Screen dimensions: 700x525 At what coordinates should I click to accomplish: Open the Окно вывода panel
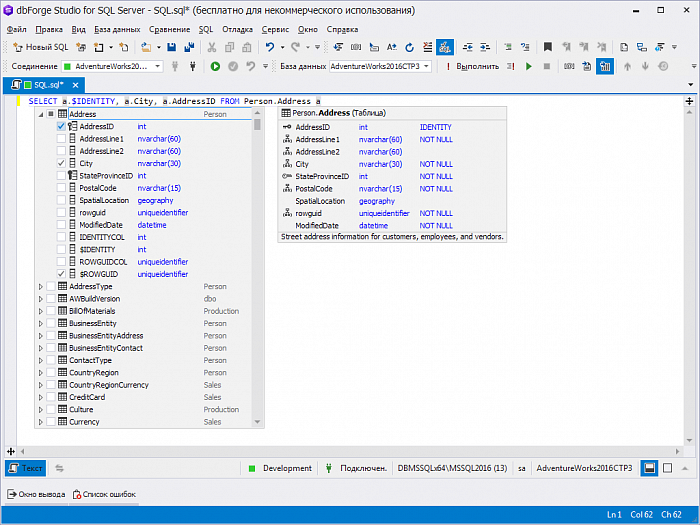(36, 494)
